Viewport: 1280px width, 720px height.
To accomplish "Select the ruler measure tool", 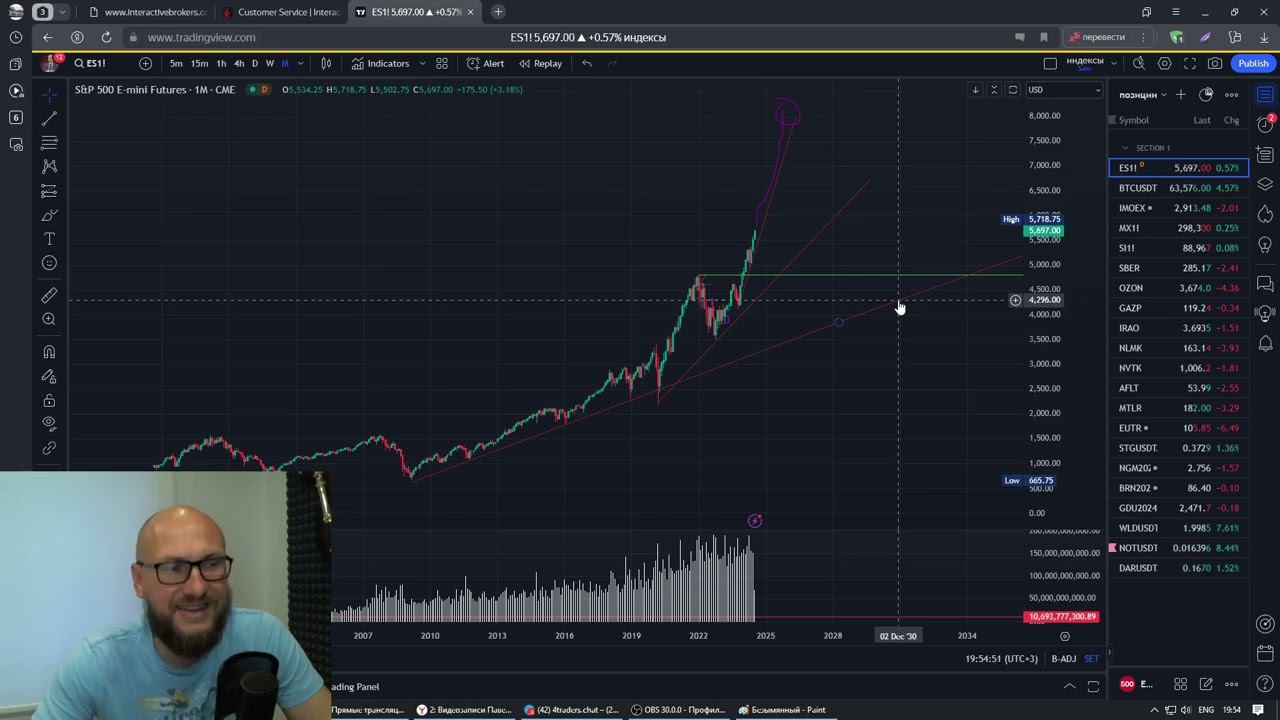I will [x=49, y=295].
